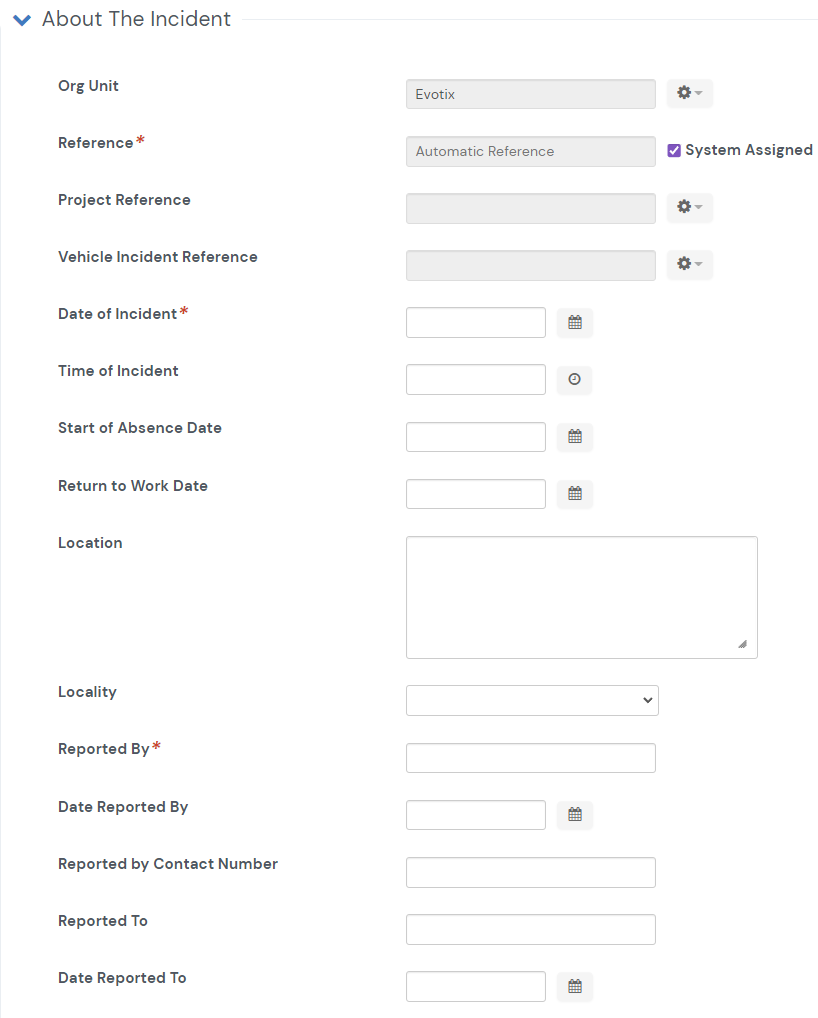Uncheck the System Assigned checkbox

(674, 151)
